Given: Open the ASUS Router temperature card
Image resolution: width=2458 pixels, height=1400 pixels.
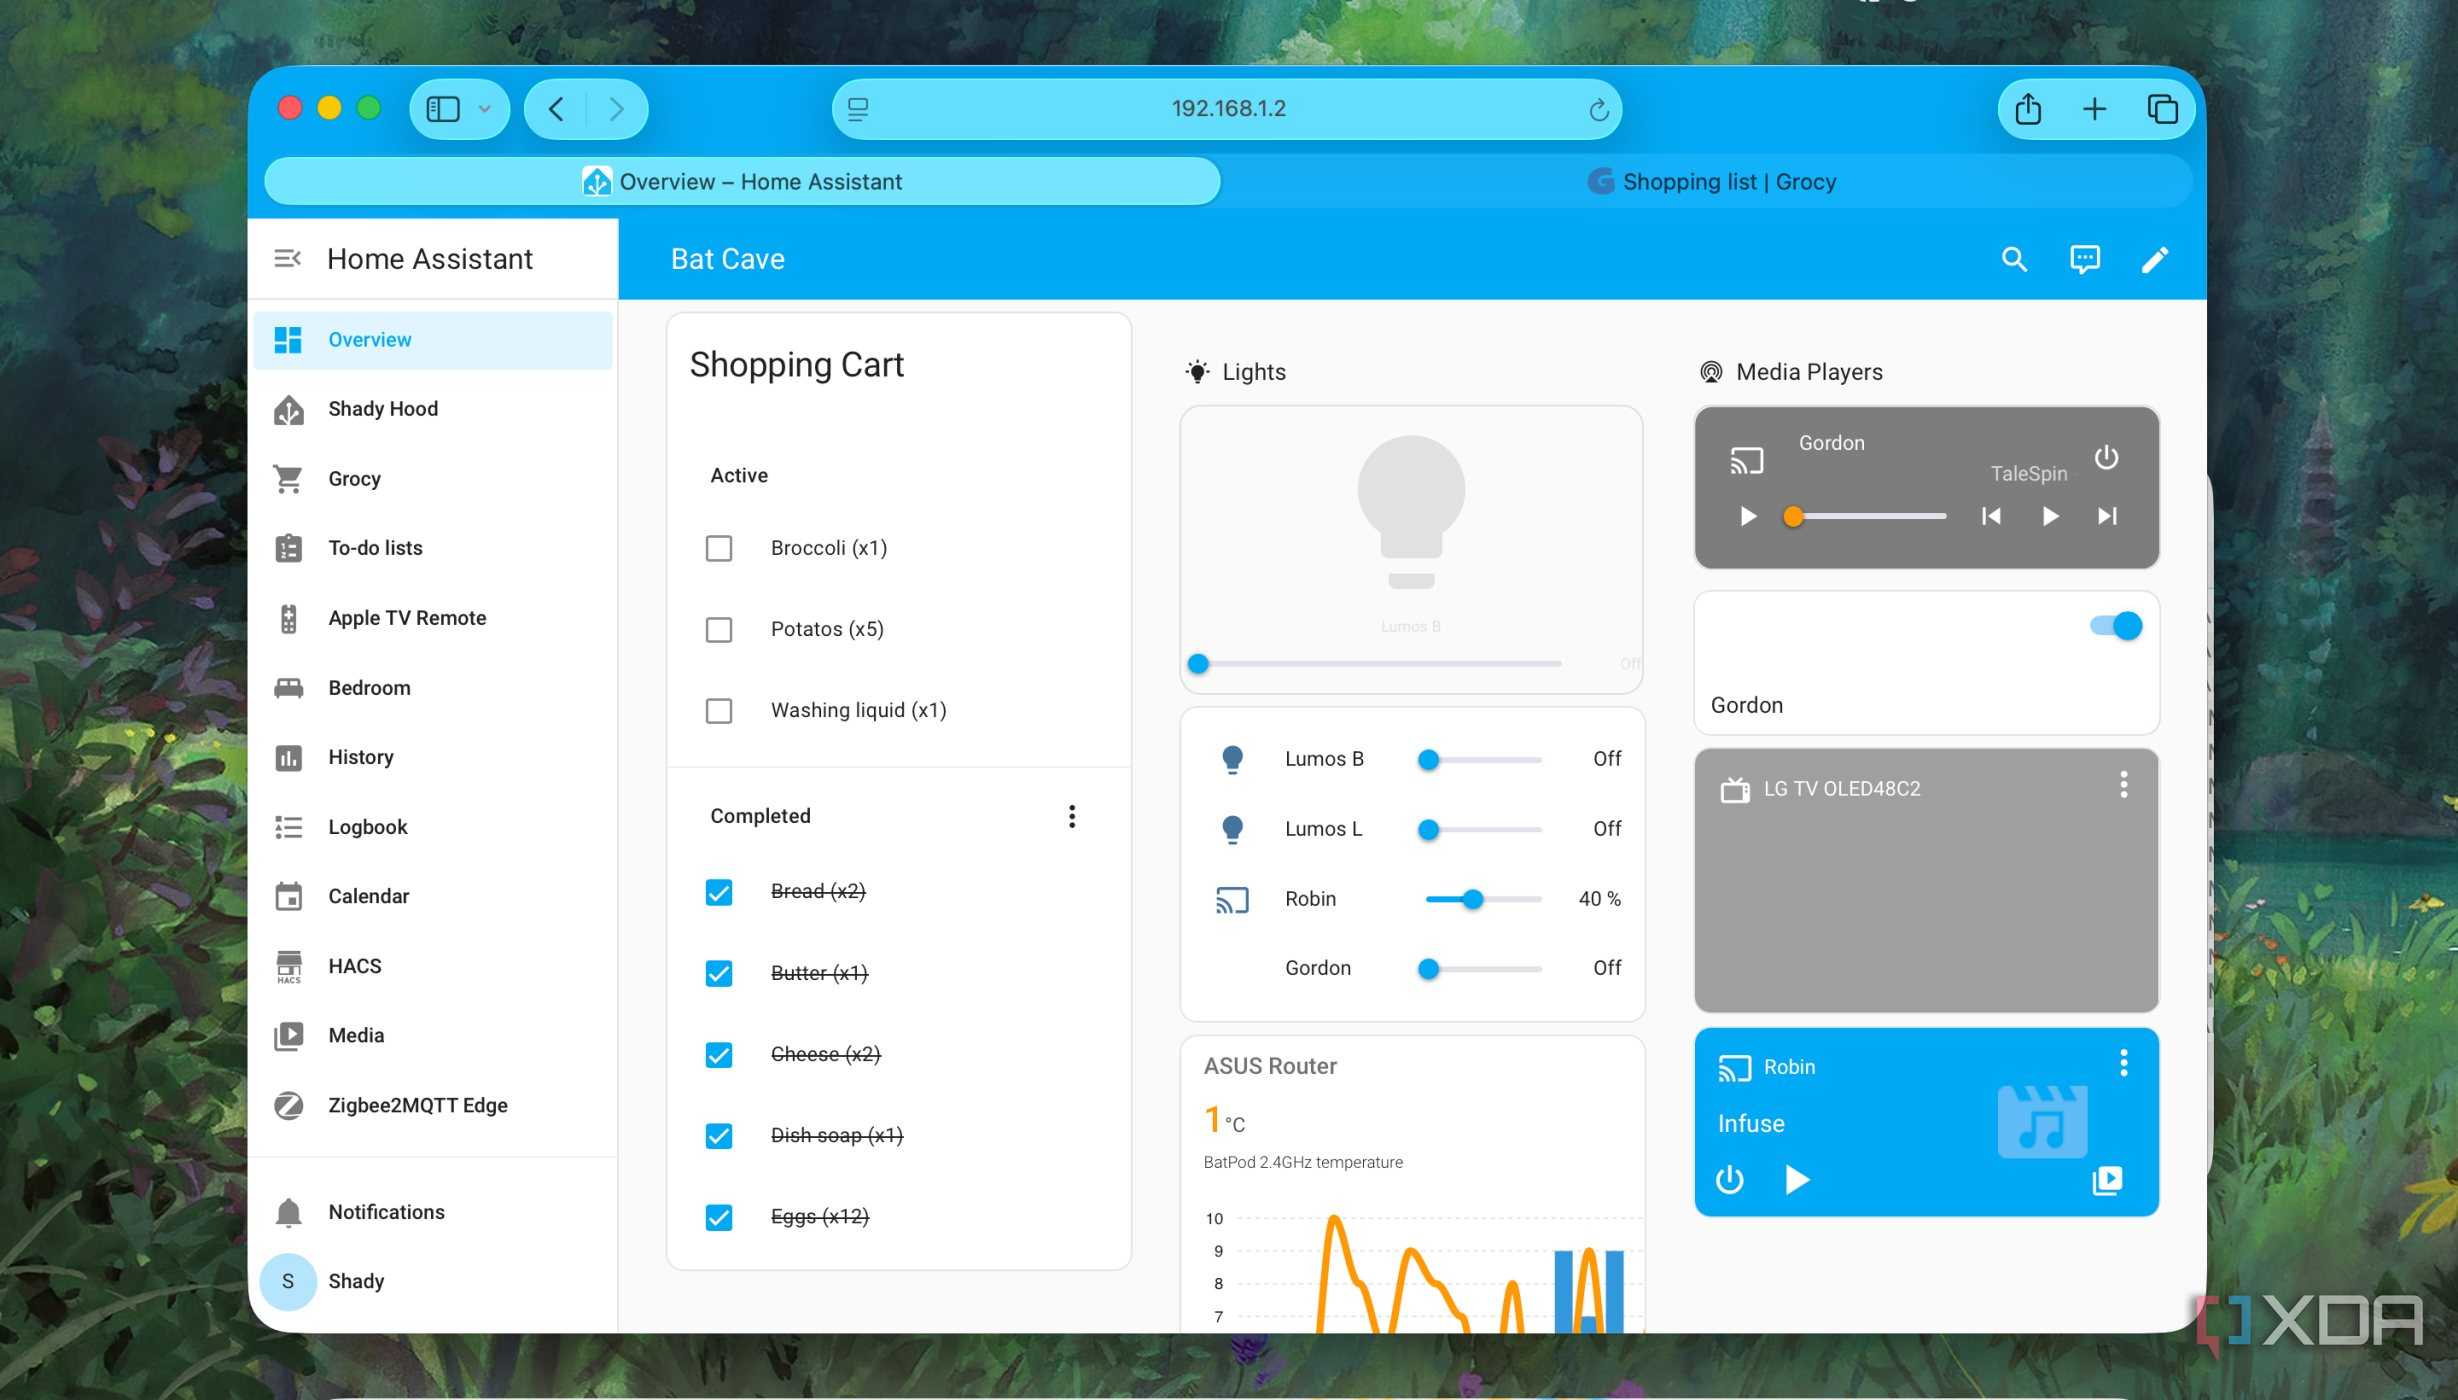Looking at the screenshot, I should (x=1412, y=1185).
